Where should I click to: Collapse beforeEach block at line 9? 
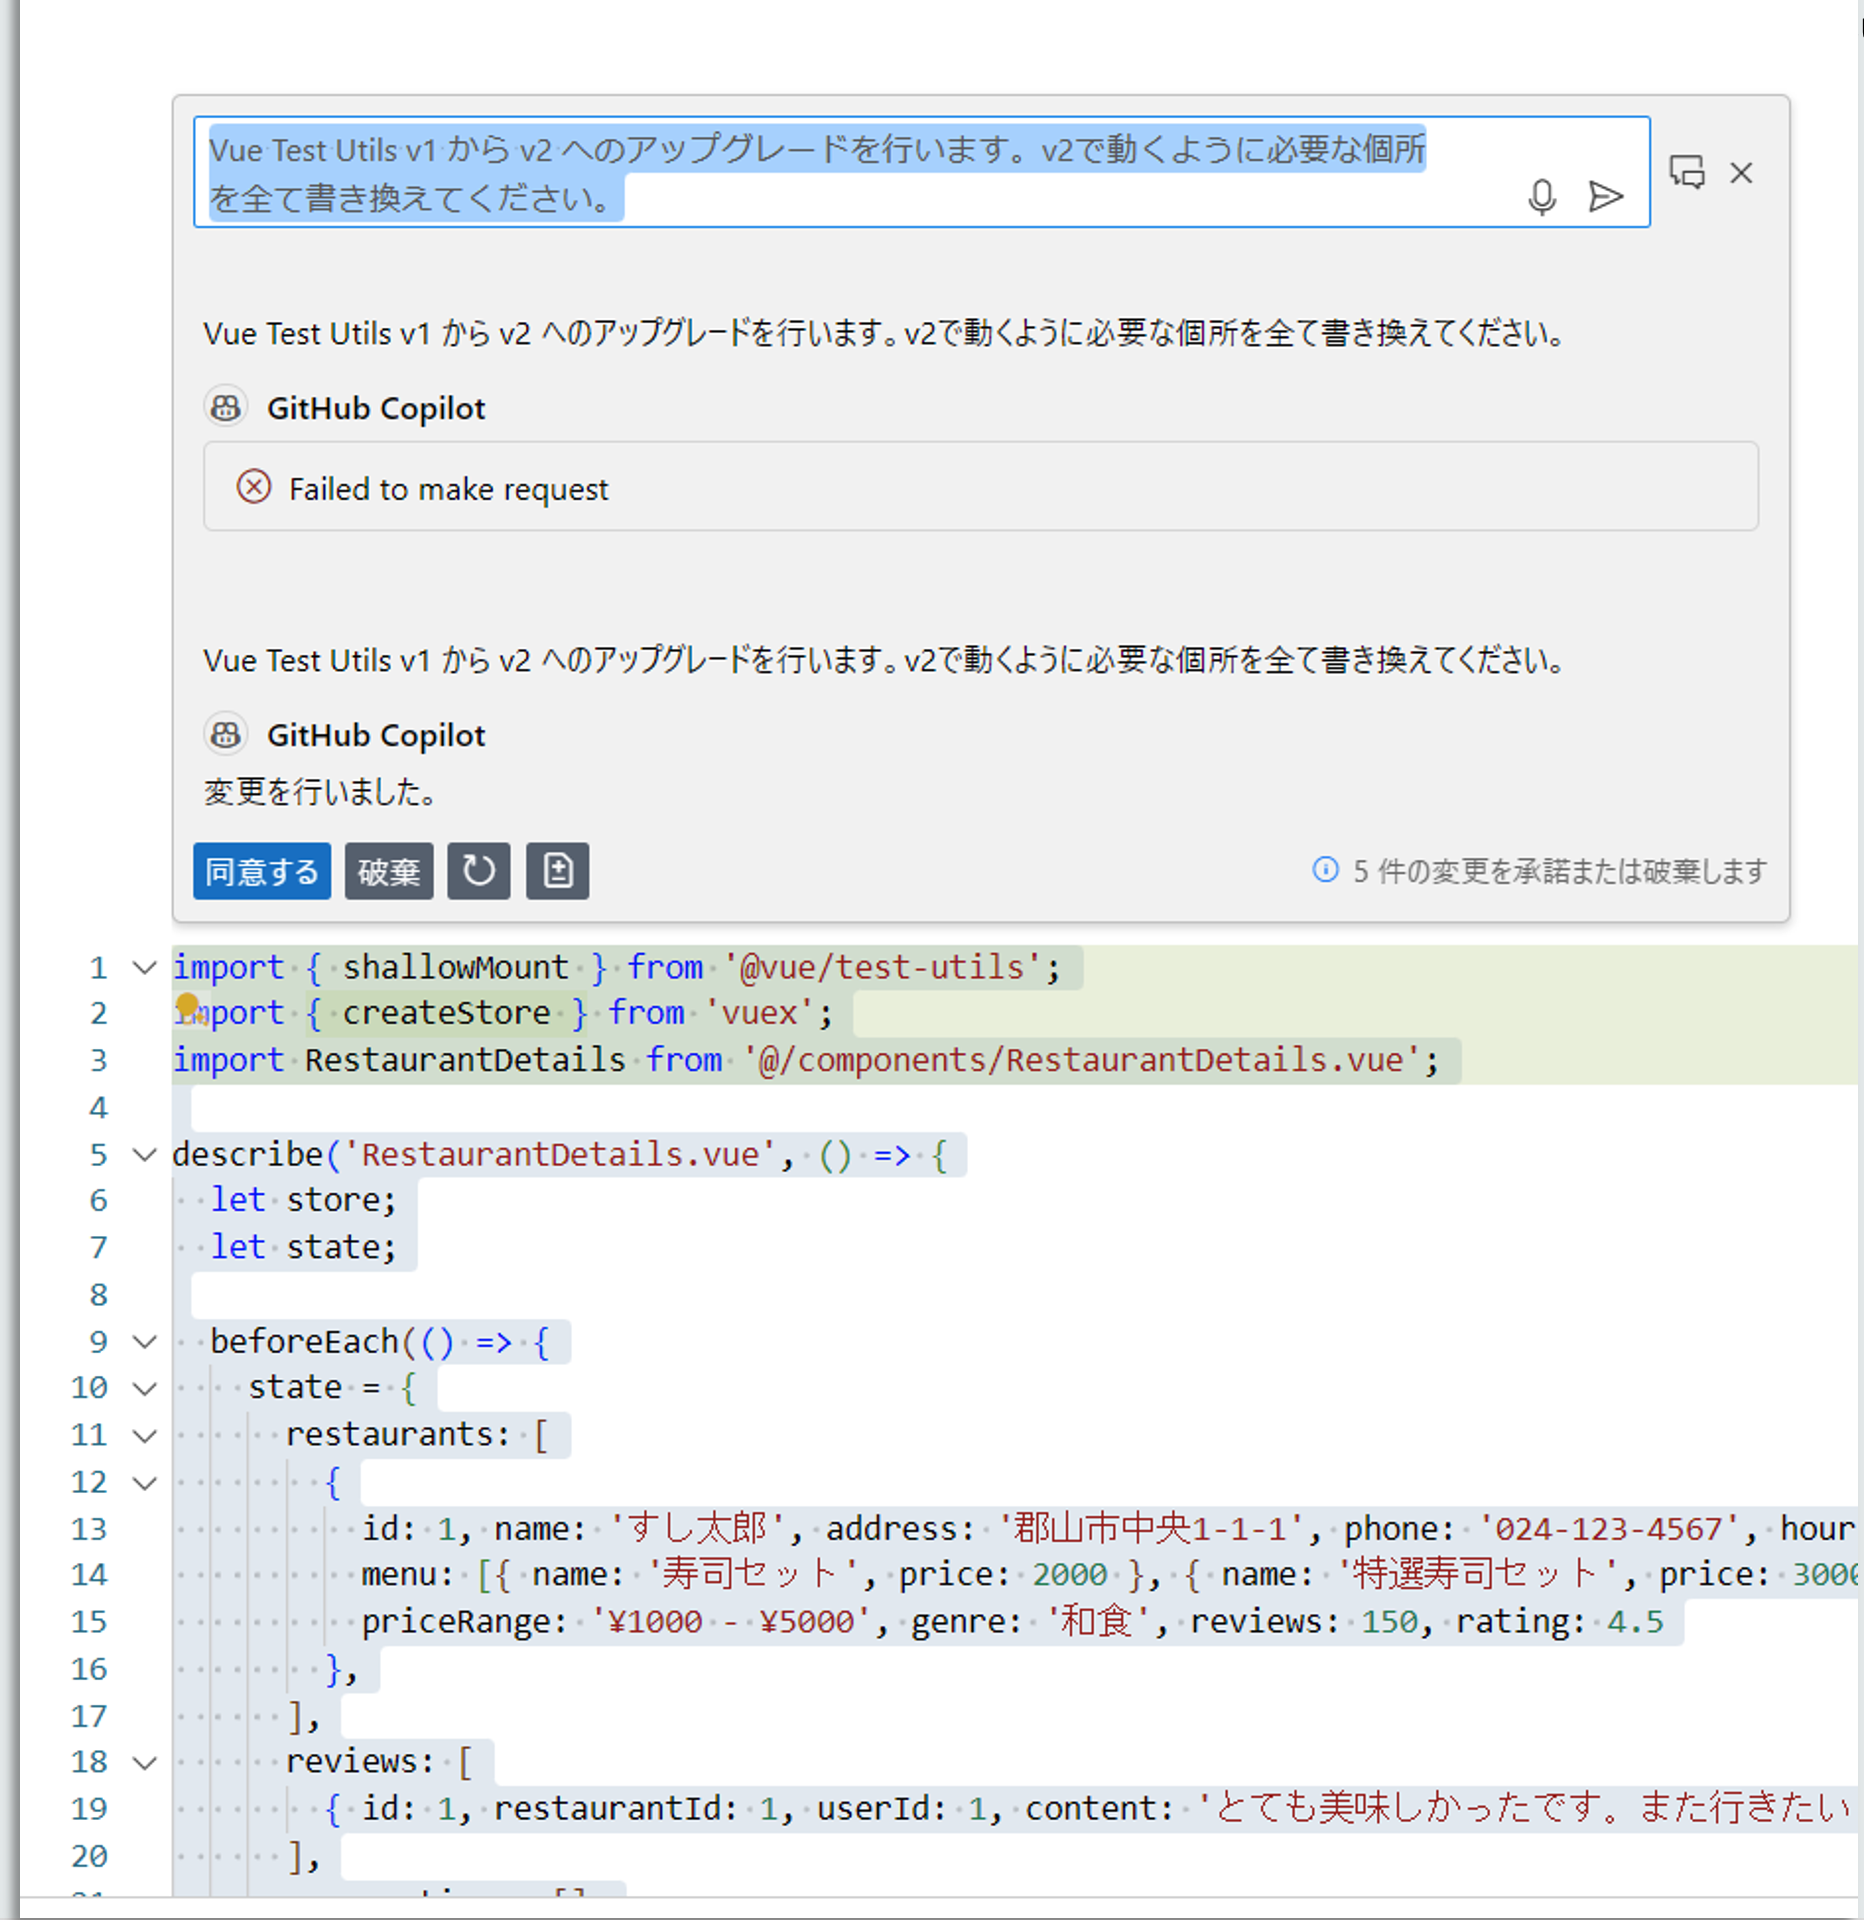145,1341
